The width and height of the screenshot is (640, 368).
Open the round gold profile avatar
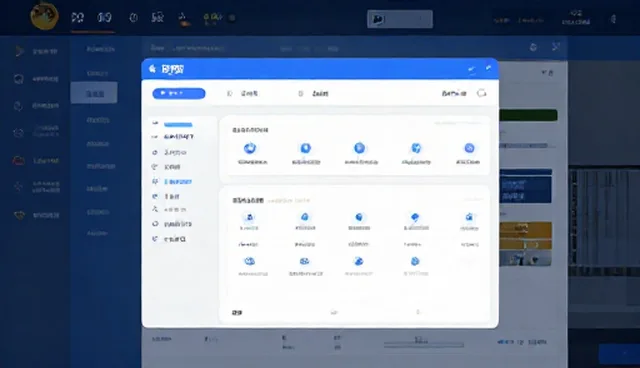pyautogui.click(x=44, y=16)
